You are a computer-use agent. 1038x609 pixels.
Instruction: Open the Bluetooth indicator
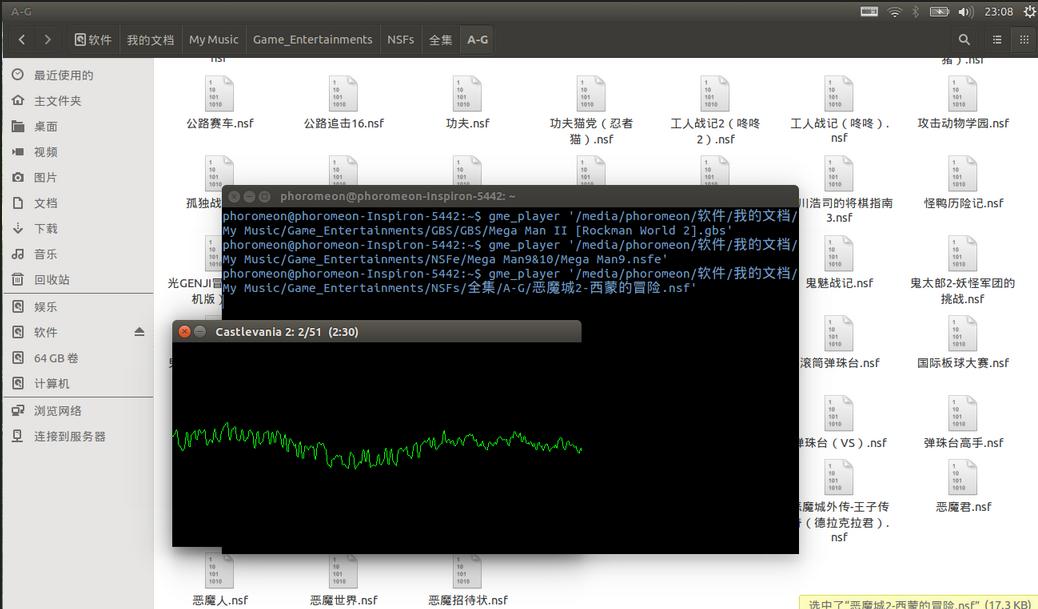916,11
